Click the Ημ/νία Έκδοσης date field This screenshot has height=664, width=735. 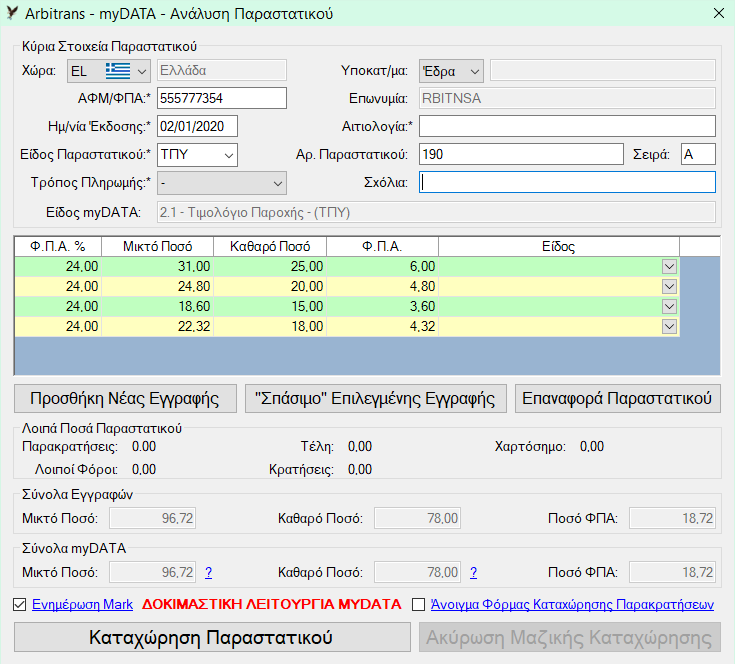click(197, 127)
